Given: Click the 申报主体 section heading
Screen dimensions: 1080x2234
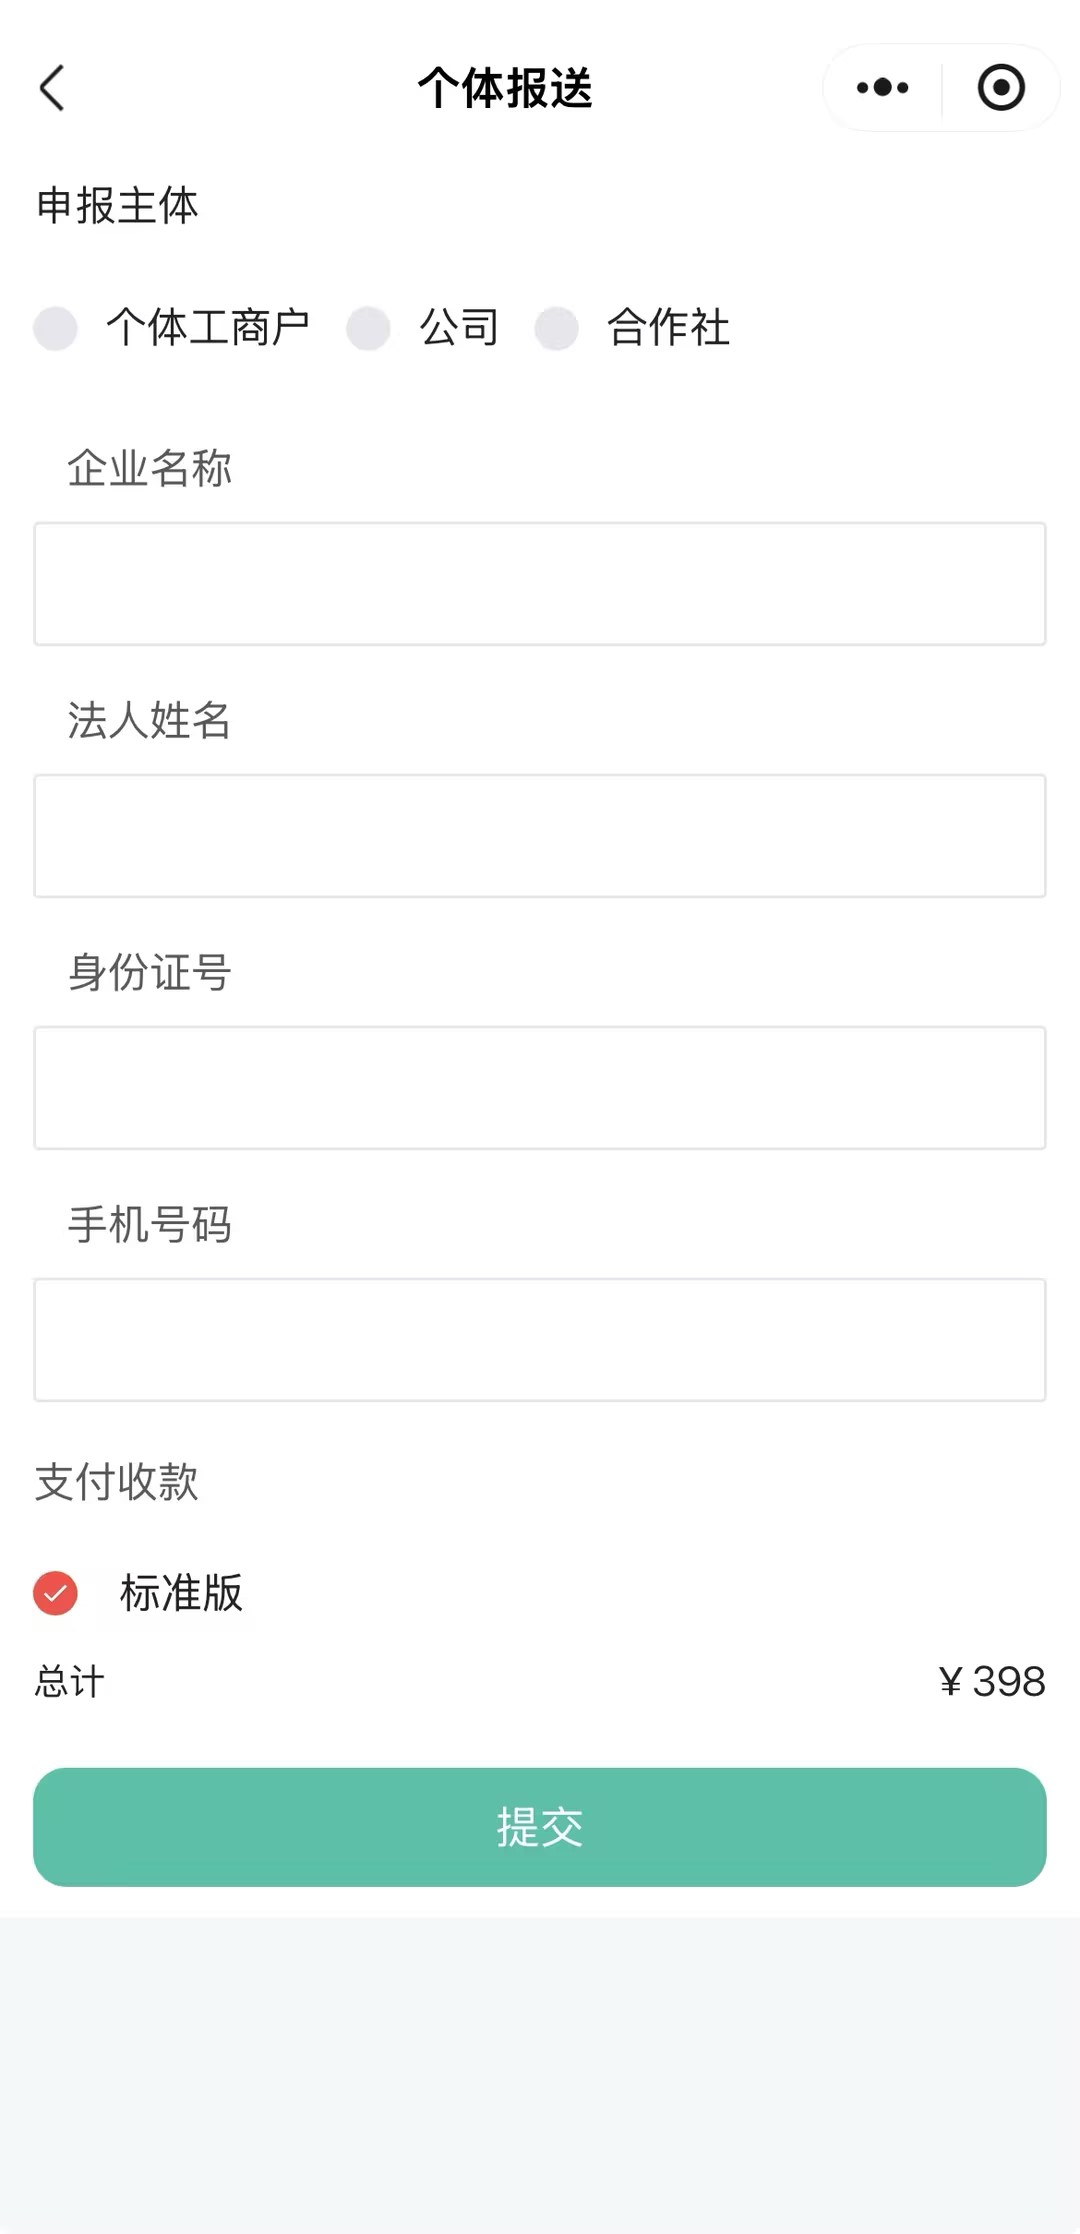Looking at the screenshot, I should [x=118, y=206].
